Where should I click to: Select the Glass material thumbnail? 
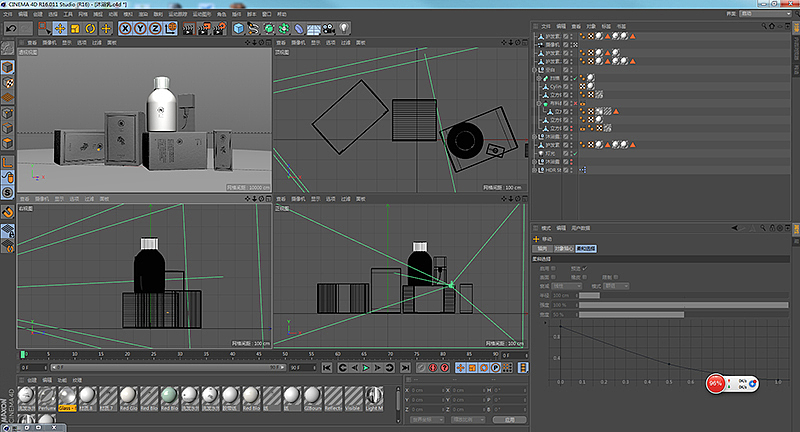pos(67,395)
